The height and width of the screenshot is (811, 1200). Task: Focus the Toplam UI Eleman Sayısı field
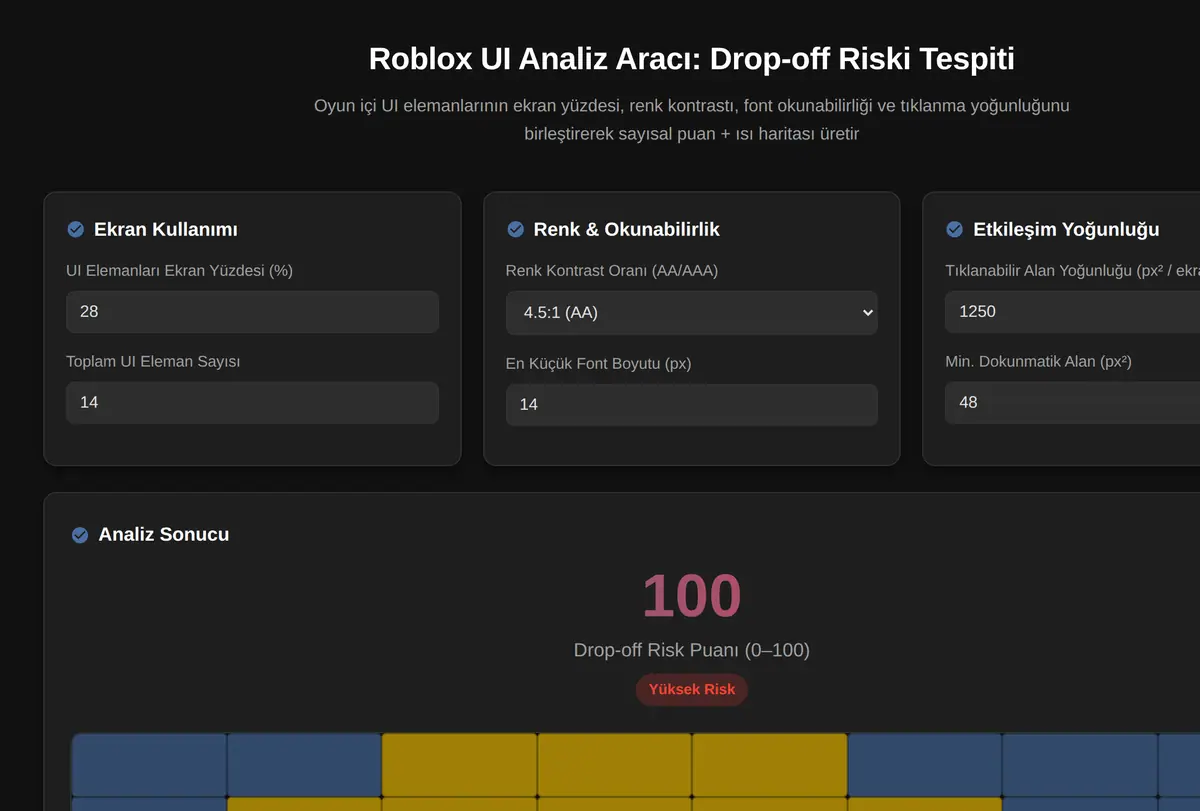[x=252, y=403]
